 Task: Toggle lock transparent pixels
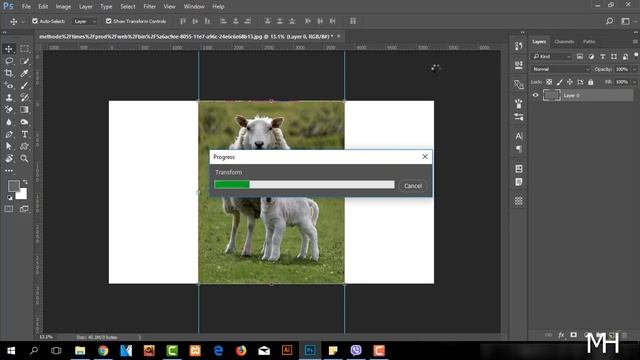click(x=549, y=82)
